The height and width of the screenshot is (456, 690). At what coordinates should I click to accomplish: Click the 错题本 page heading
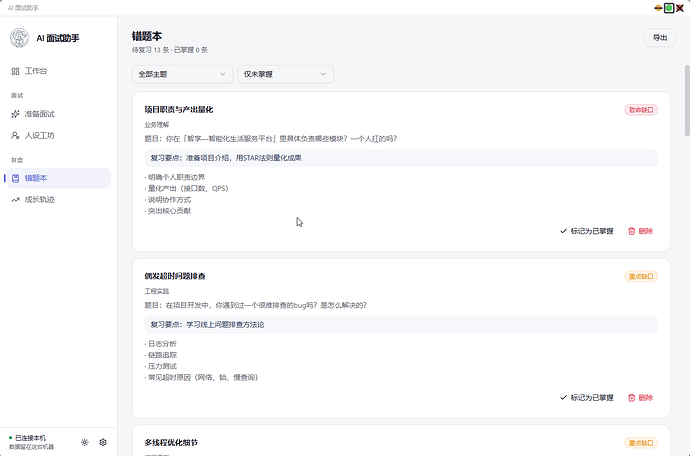(147, 36)
